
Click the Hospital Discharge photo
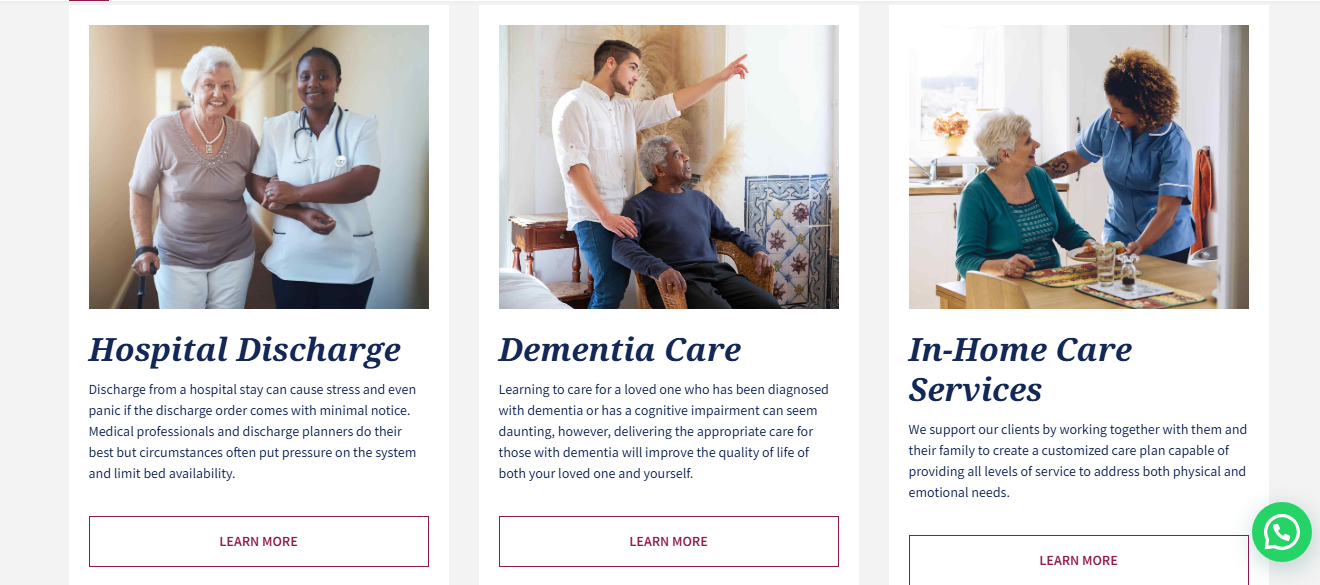258,167
